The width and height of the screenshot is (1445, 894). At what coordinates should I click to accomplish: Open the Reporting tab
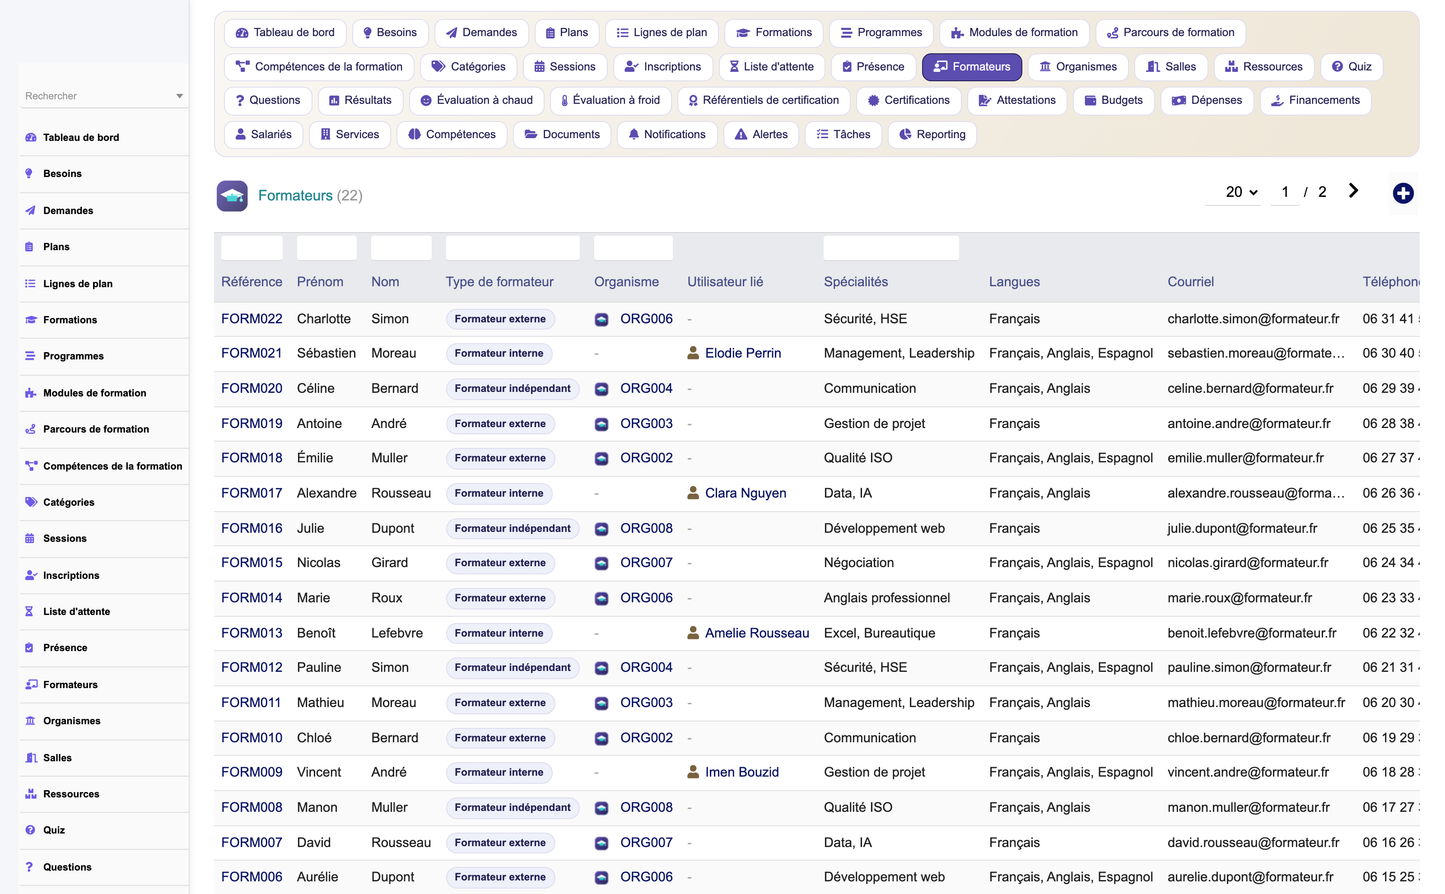point(932,135)
